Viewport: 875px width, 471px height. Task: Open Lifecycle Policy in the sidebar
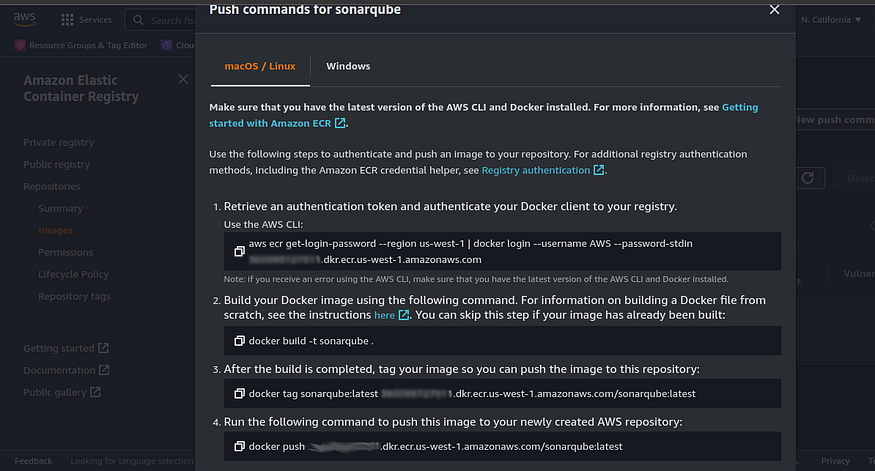pos(73,275)
